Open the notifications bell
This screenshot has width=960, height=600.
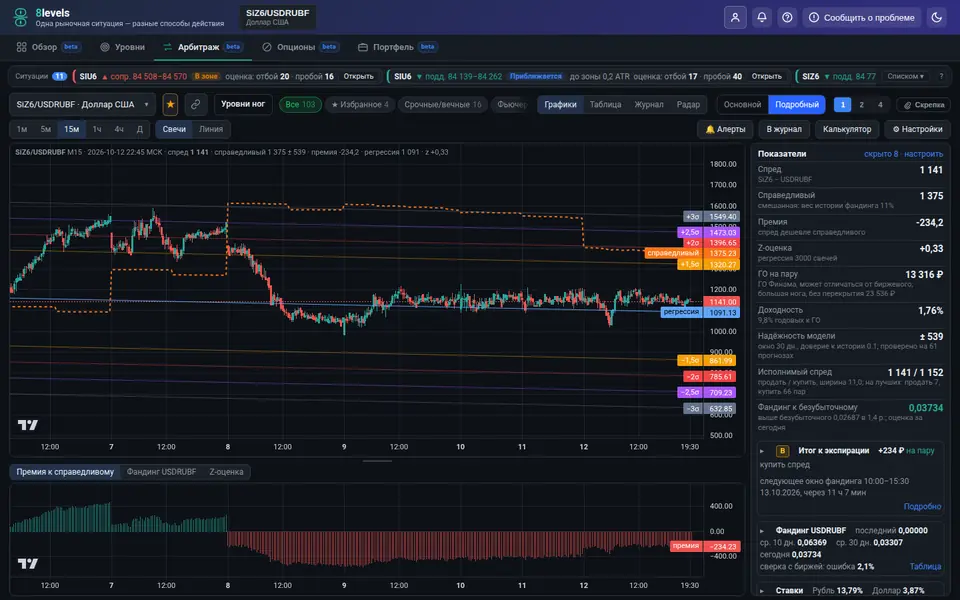762,17
